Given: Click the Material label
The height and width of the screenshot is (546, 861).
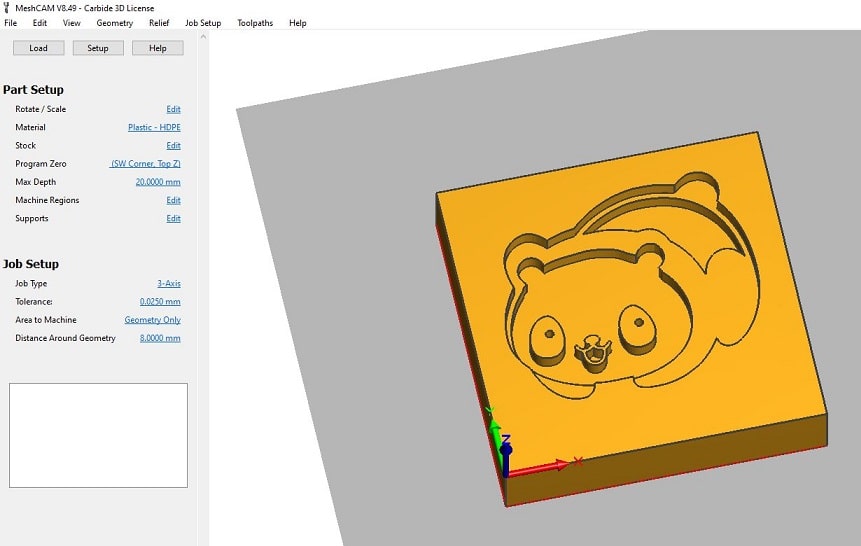Looking at the screenshot, I should pyautogui.click(x=31, y=127).
